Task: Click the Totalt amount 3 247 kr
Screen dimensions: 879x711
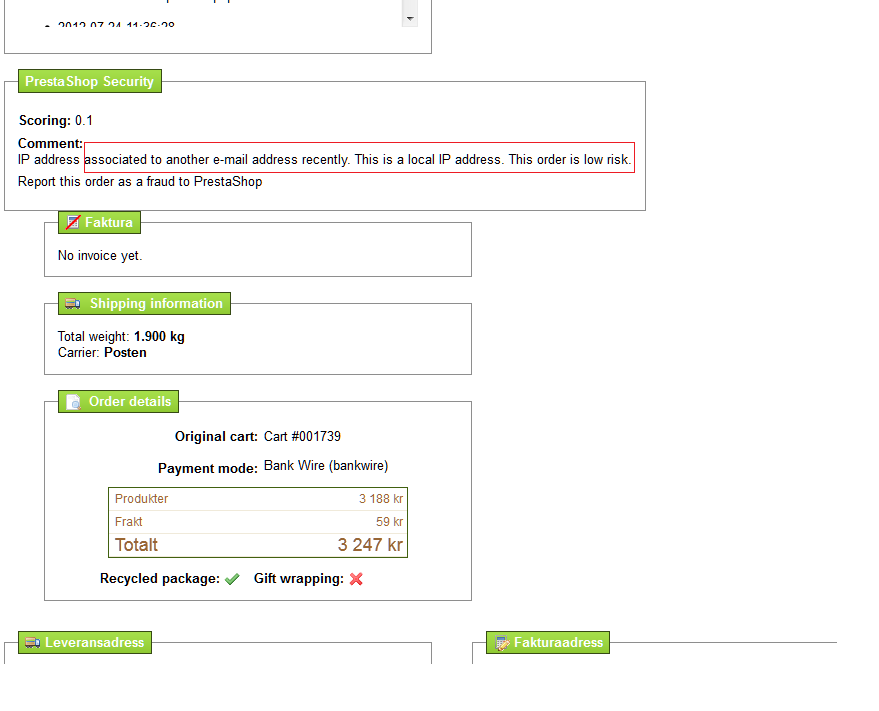Action: click(x=370, y=545)
